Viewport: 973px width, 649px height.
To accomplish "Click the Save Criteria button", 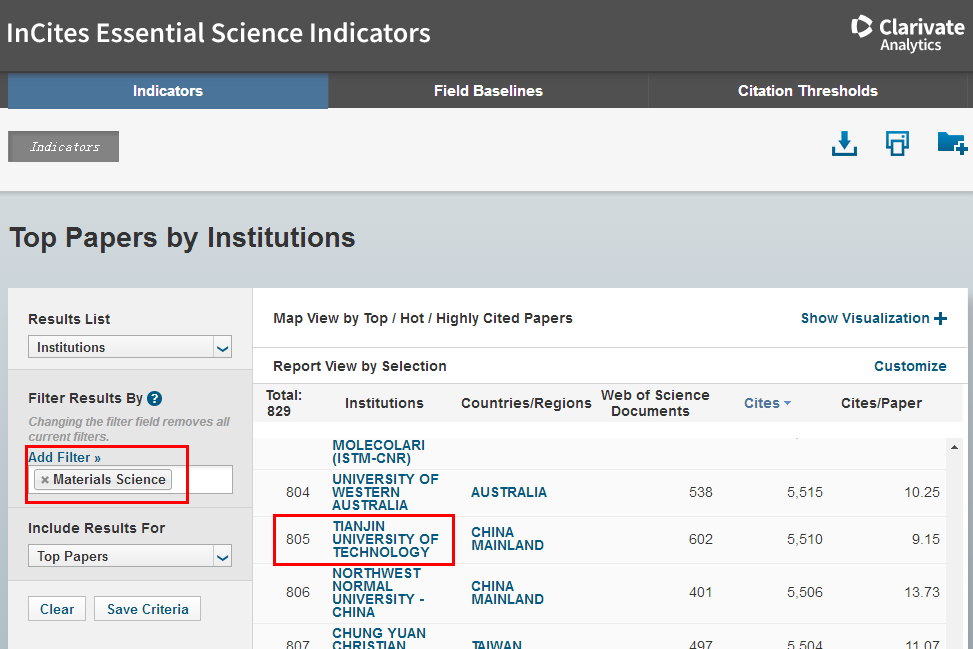I will (x=148, y=609).
